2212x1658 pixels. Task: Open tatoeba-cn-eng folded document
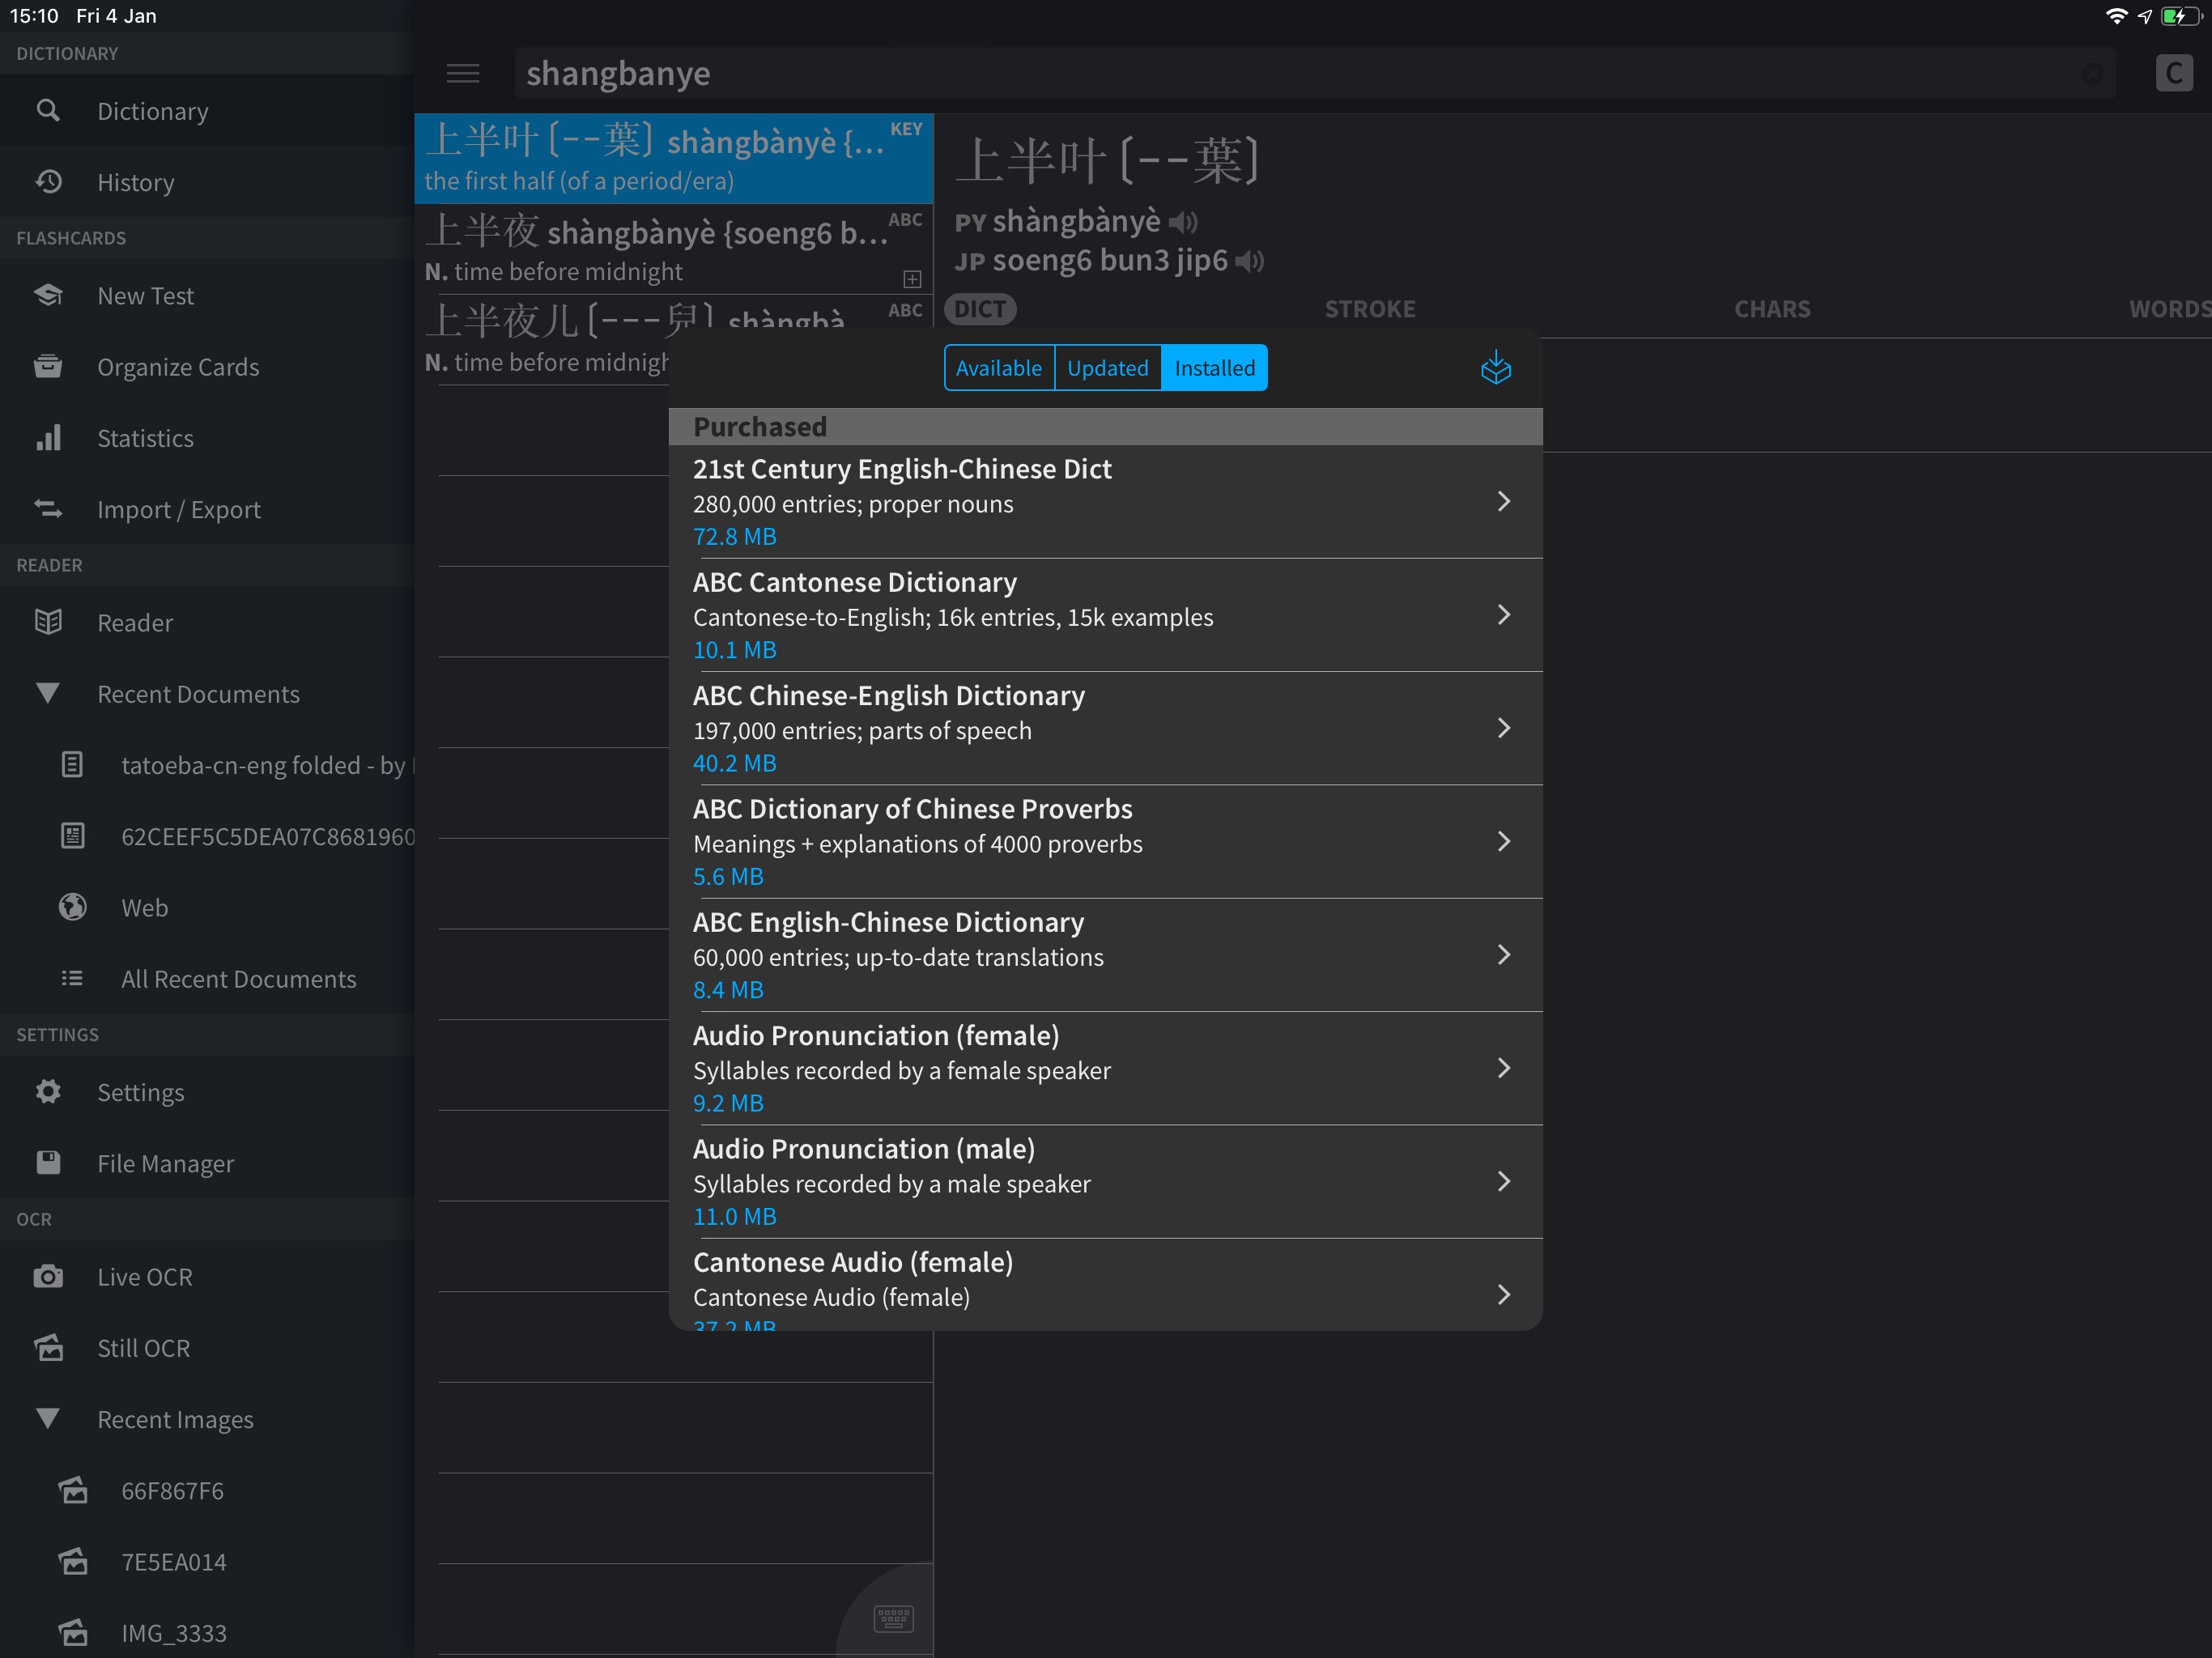[207, 765]
